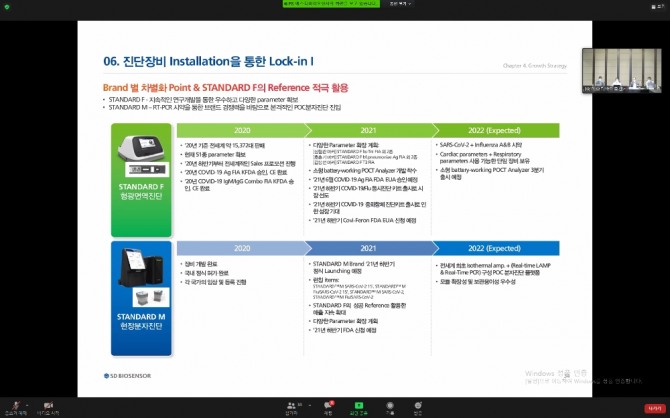Screen dimensions: 670x418
Task: Open the Chat panel with unread badge
Action: pos(329,408)
